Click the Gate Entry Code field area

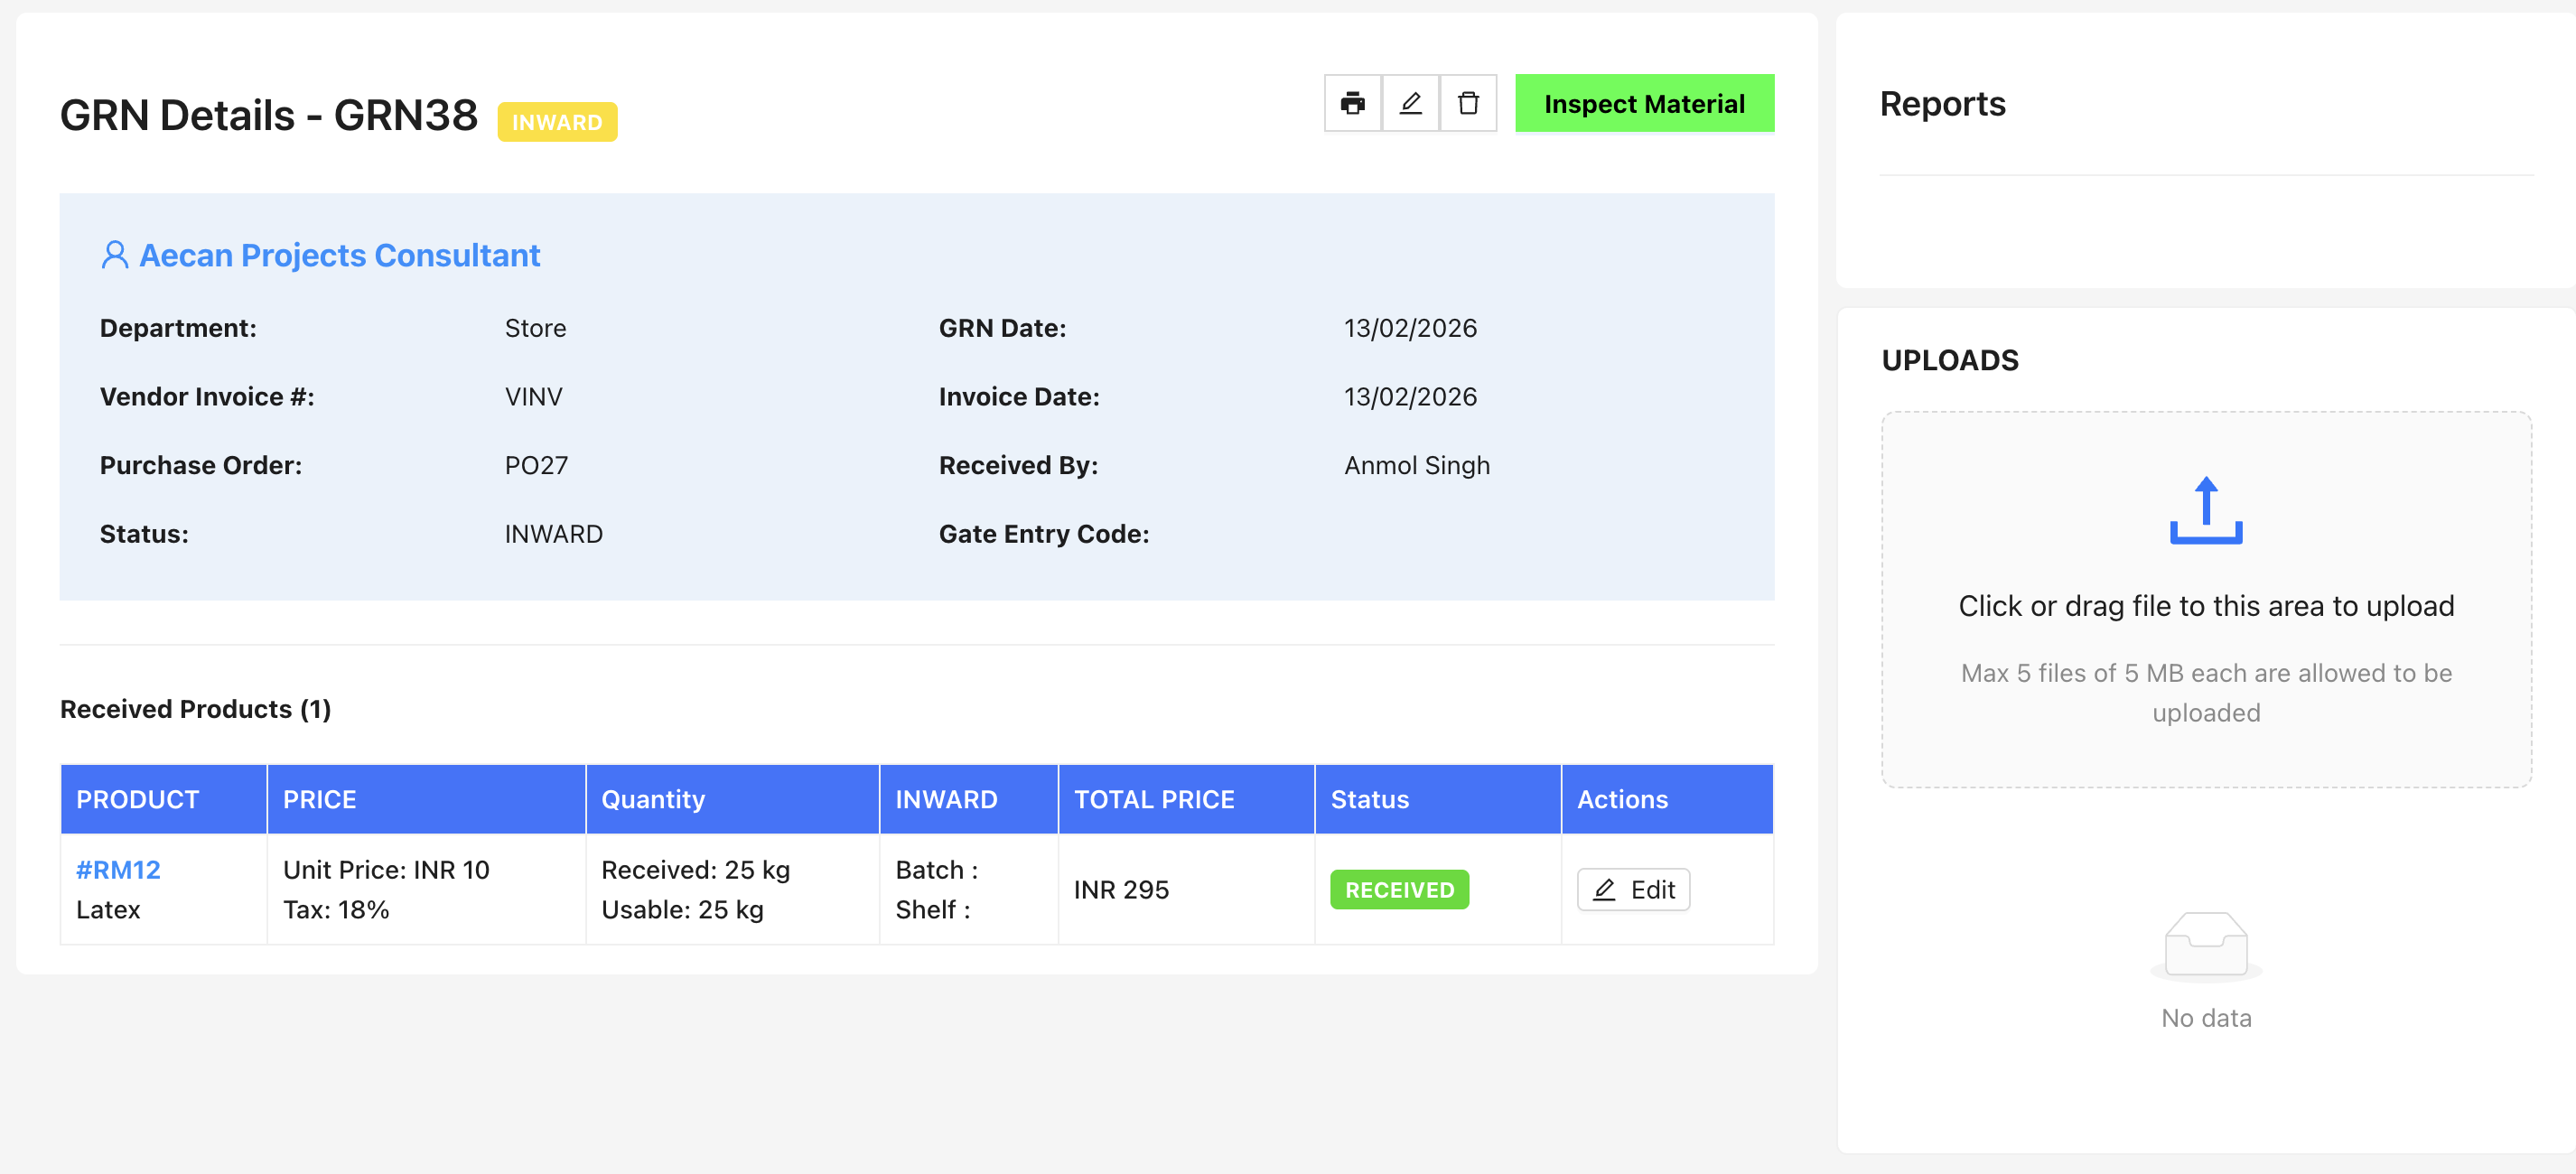coord(1043,533)
